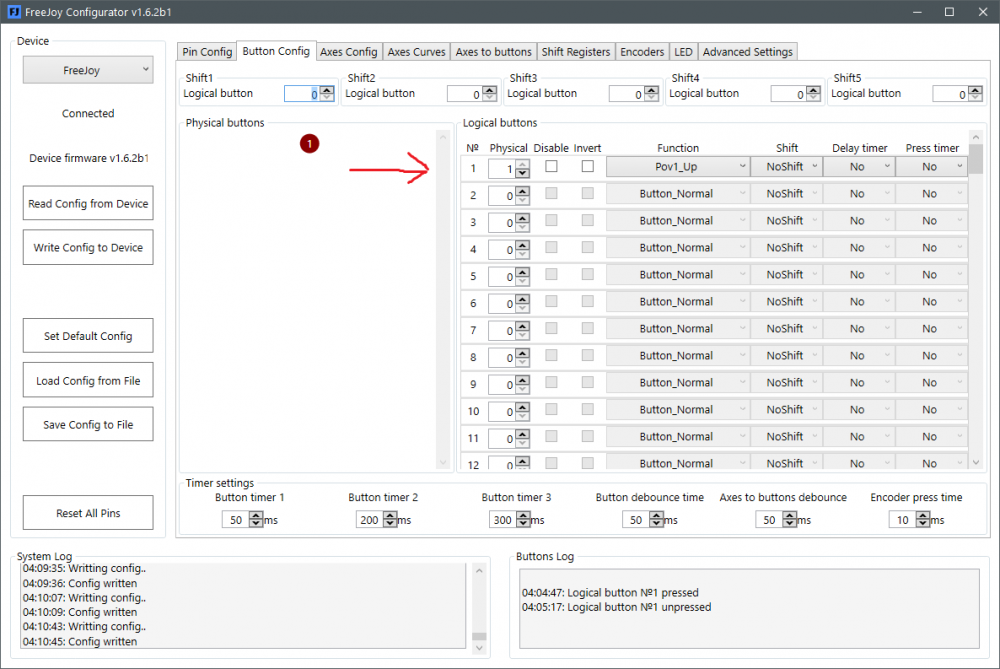This screenshot has width=1000, height=669.
Task: Click the FreeJoy app icon in title bar
Action: [14, 12]
